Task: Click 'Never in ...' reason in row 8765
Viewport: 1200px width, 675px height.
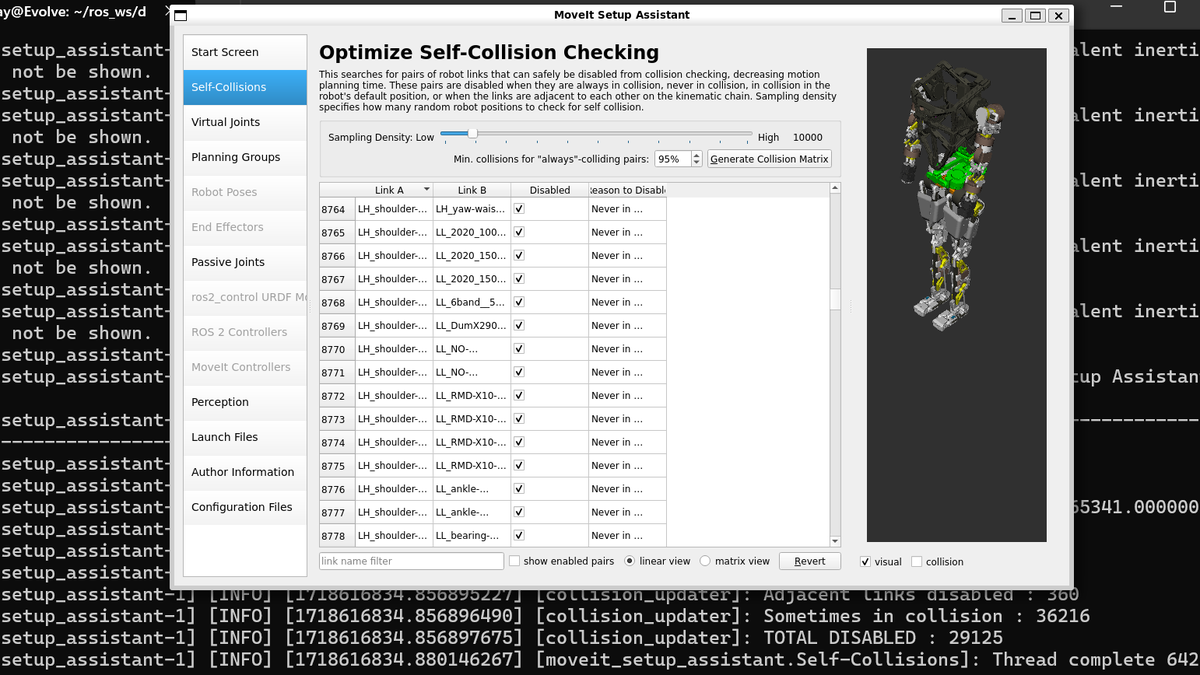Action: click(x=627, y=233)
